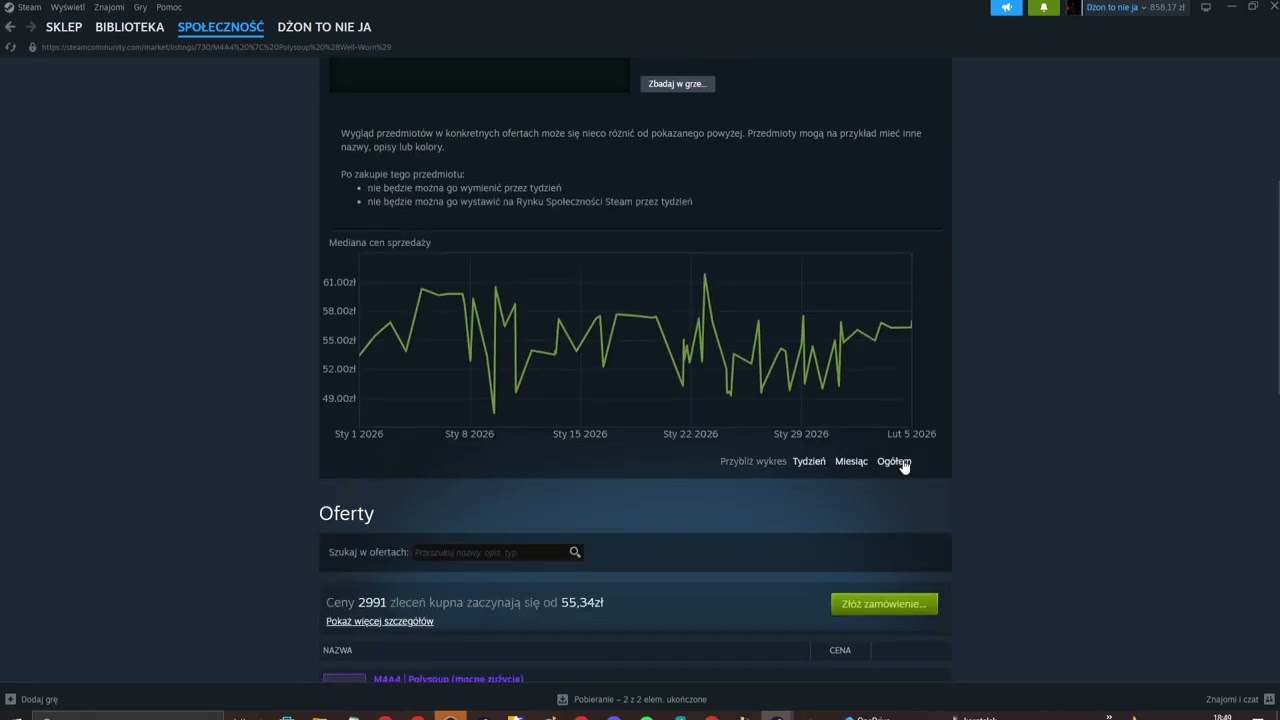
Task: Open the Gry menu
Action: (x=140, y=7)
